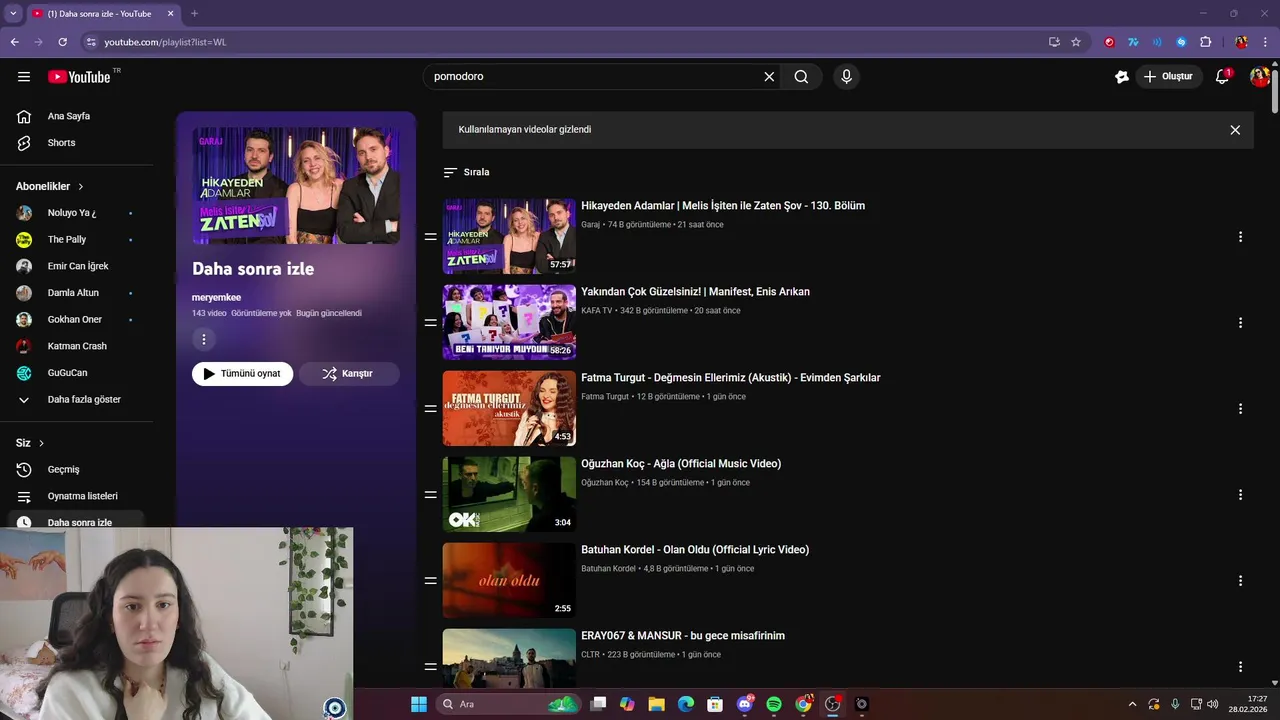This screenshot has height=720, width=1280.
Task: Open the Oluştur create button
Action: click(x=1168, y=77)
